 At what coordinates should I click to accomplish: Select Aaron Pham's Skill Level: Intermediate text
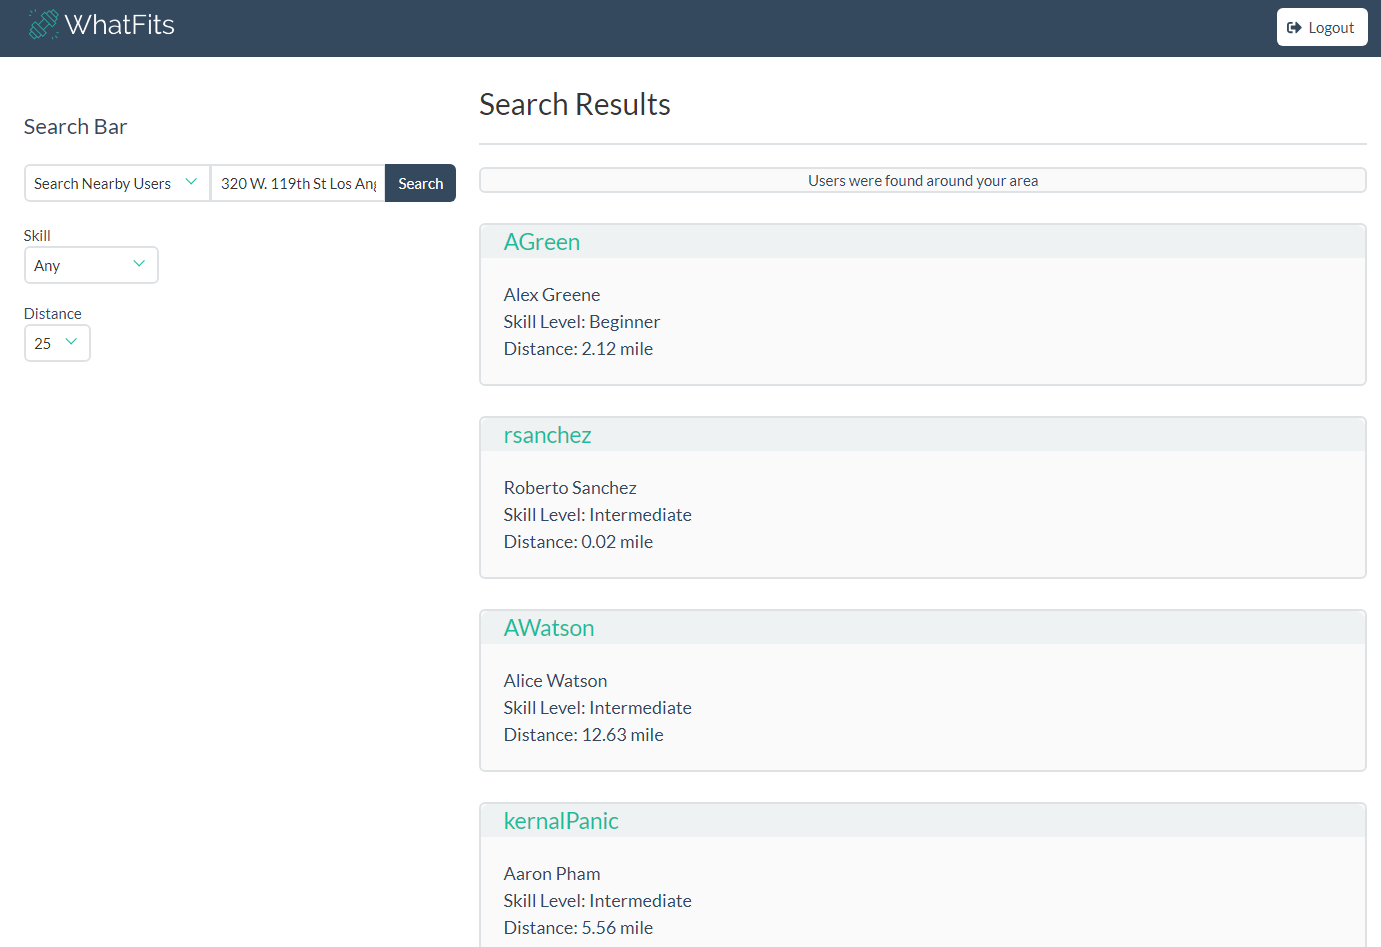598,901
